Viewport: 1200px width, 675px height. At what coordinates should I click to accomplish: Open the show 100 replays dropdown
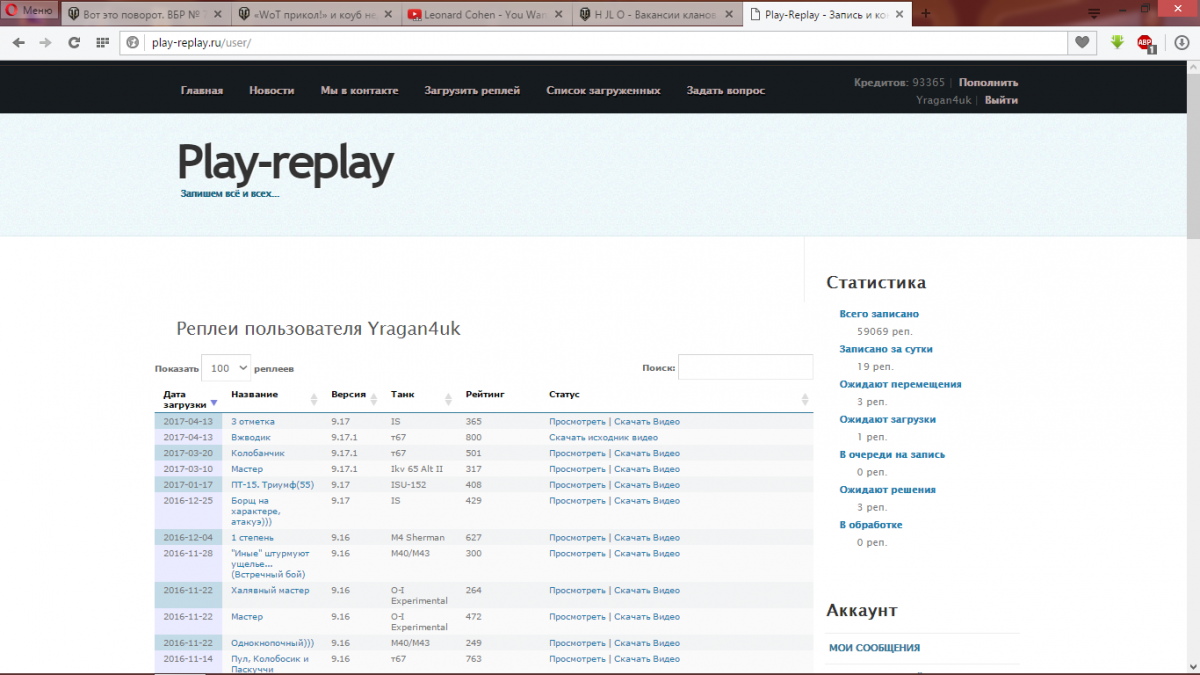(225, 368)
